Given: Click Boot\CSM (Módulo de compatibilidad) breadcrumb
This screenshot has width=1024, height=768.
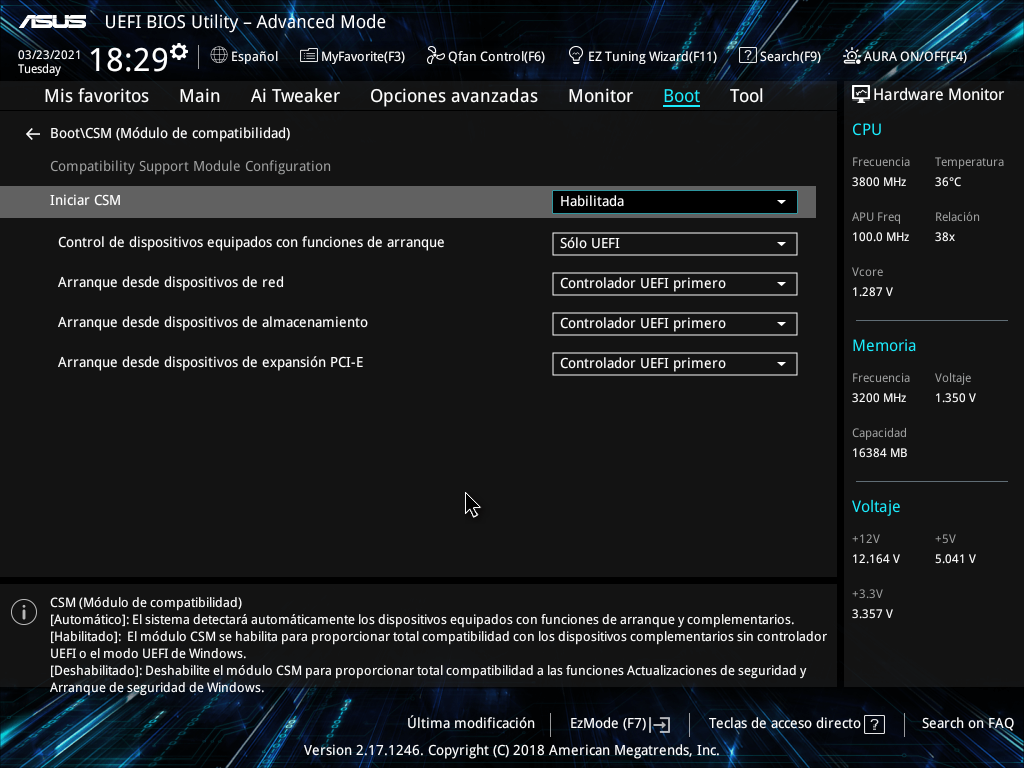Looking at the screenshot, I should (170, 133).
